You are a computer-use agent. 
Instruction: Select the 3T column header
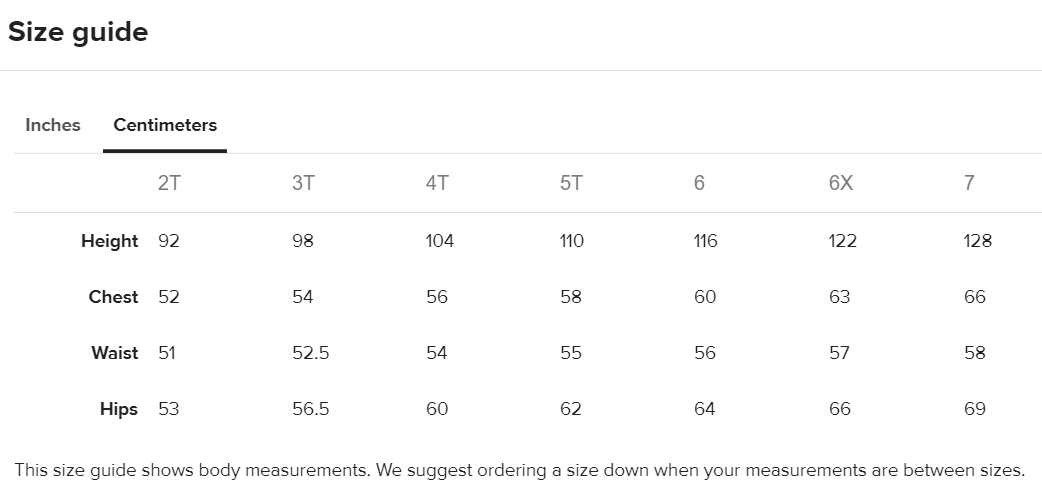pyautogui.click(x=303, y=183)
